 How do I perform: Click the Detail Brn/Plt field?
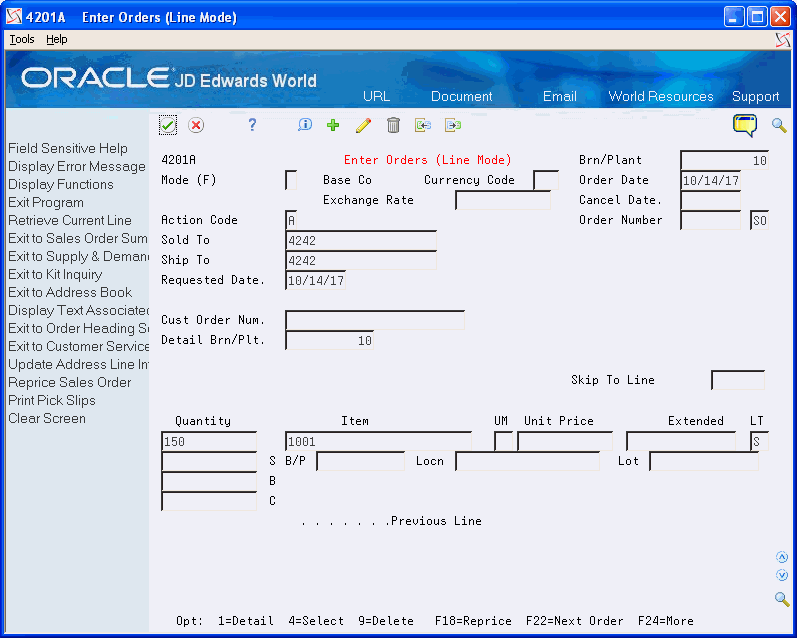point(329,340)
